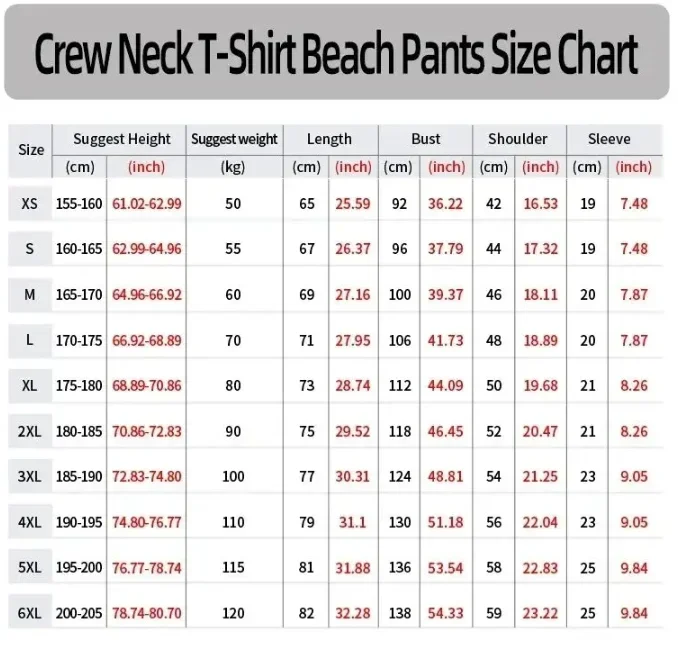Click the 'Sleeve' column header
Screen dimensions: 678x654
[x=609, y=139]
